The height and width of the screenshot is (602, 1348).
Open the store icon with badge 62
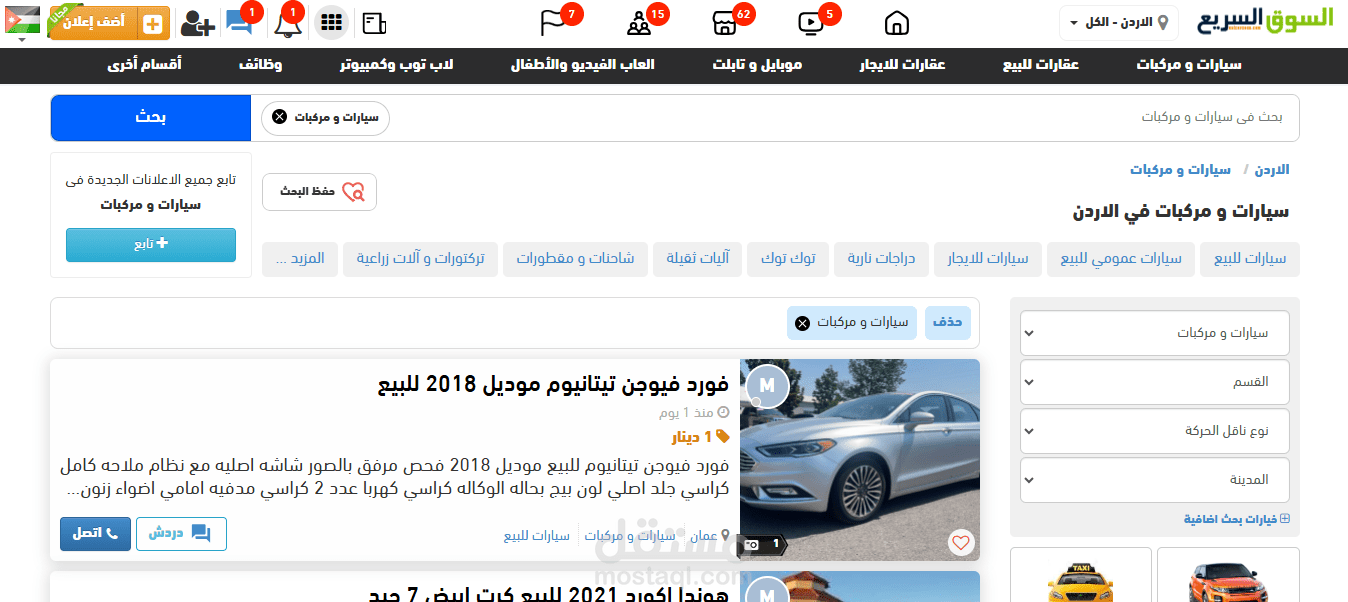(x=726, y=22)
